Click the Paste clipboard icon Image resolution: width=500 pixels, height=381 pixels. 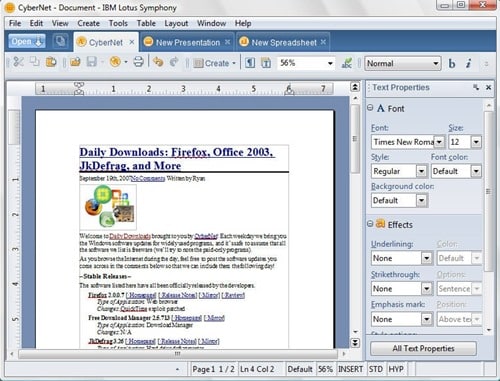(51, 62)
